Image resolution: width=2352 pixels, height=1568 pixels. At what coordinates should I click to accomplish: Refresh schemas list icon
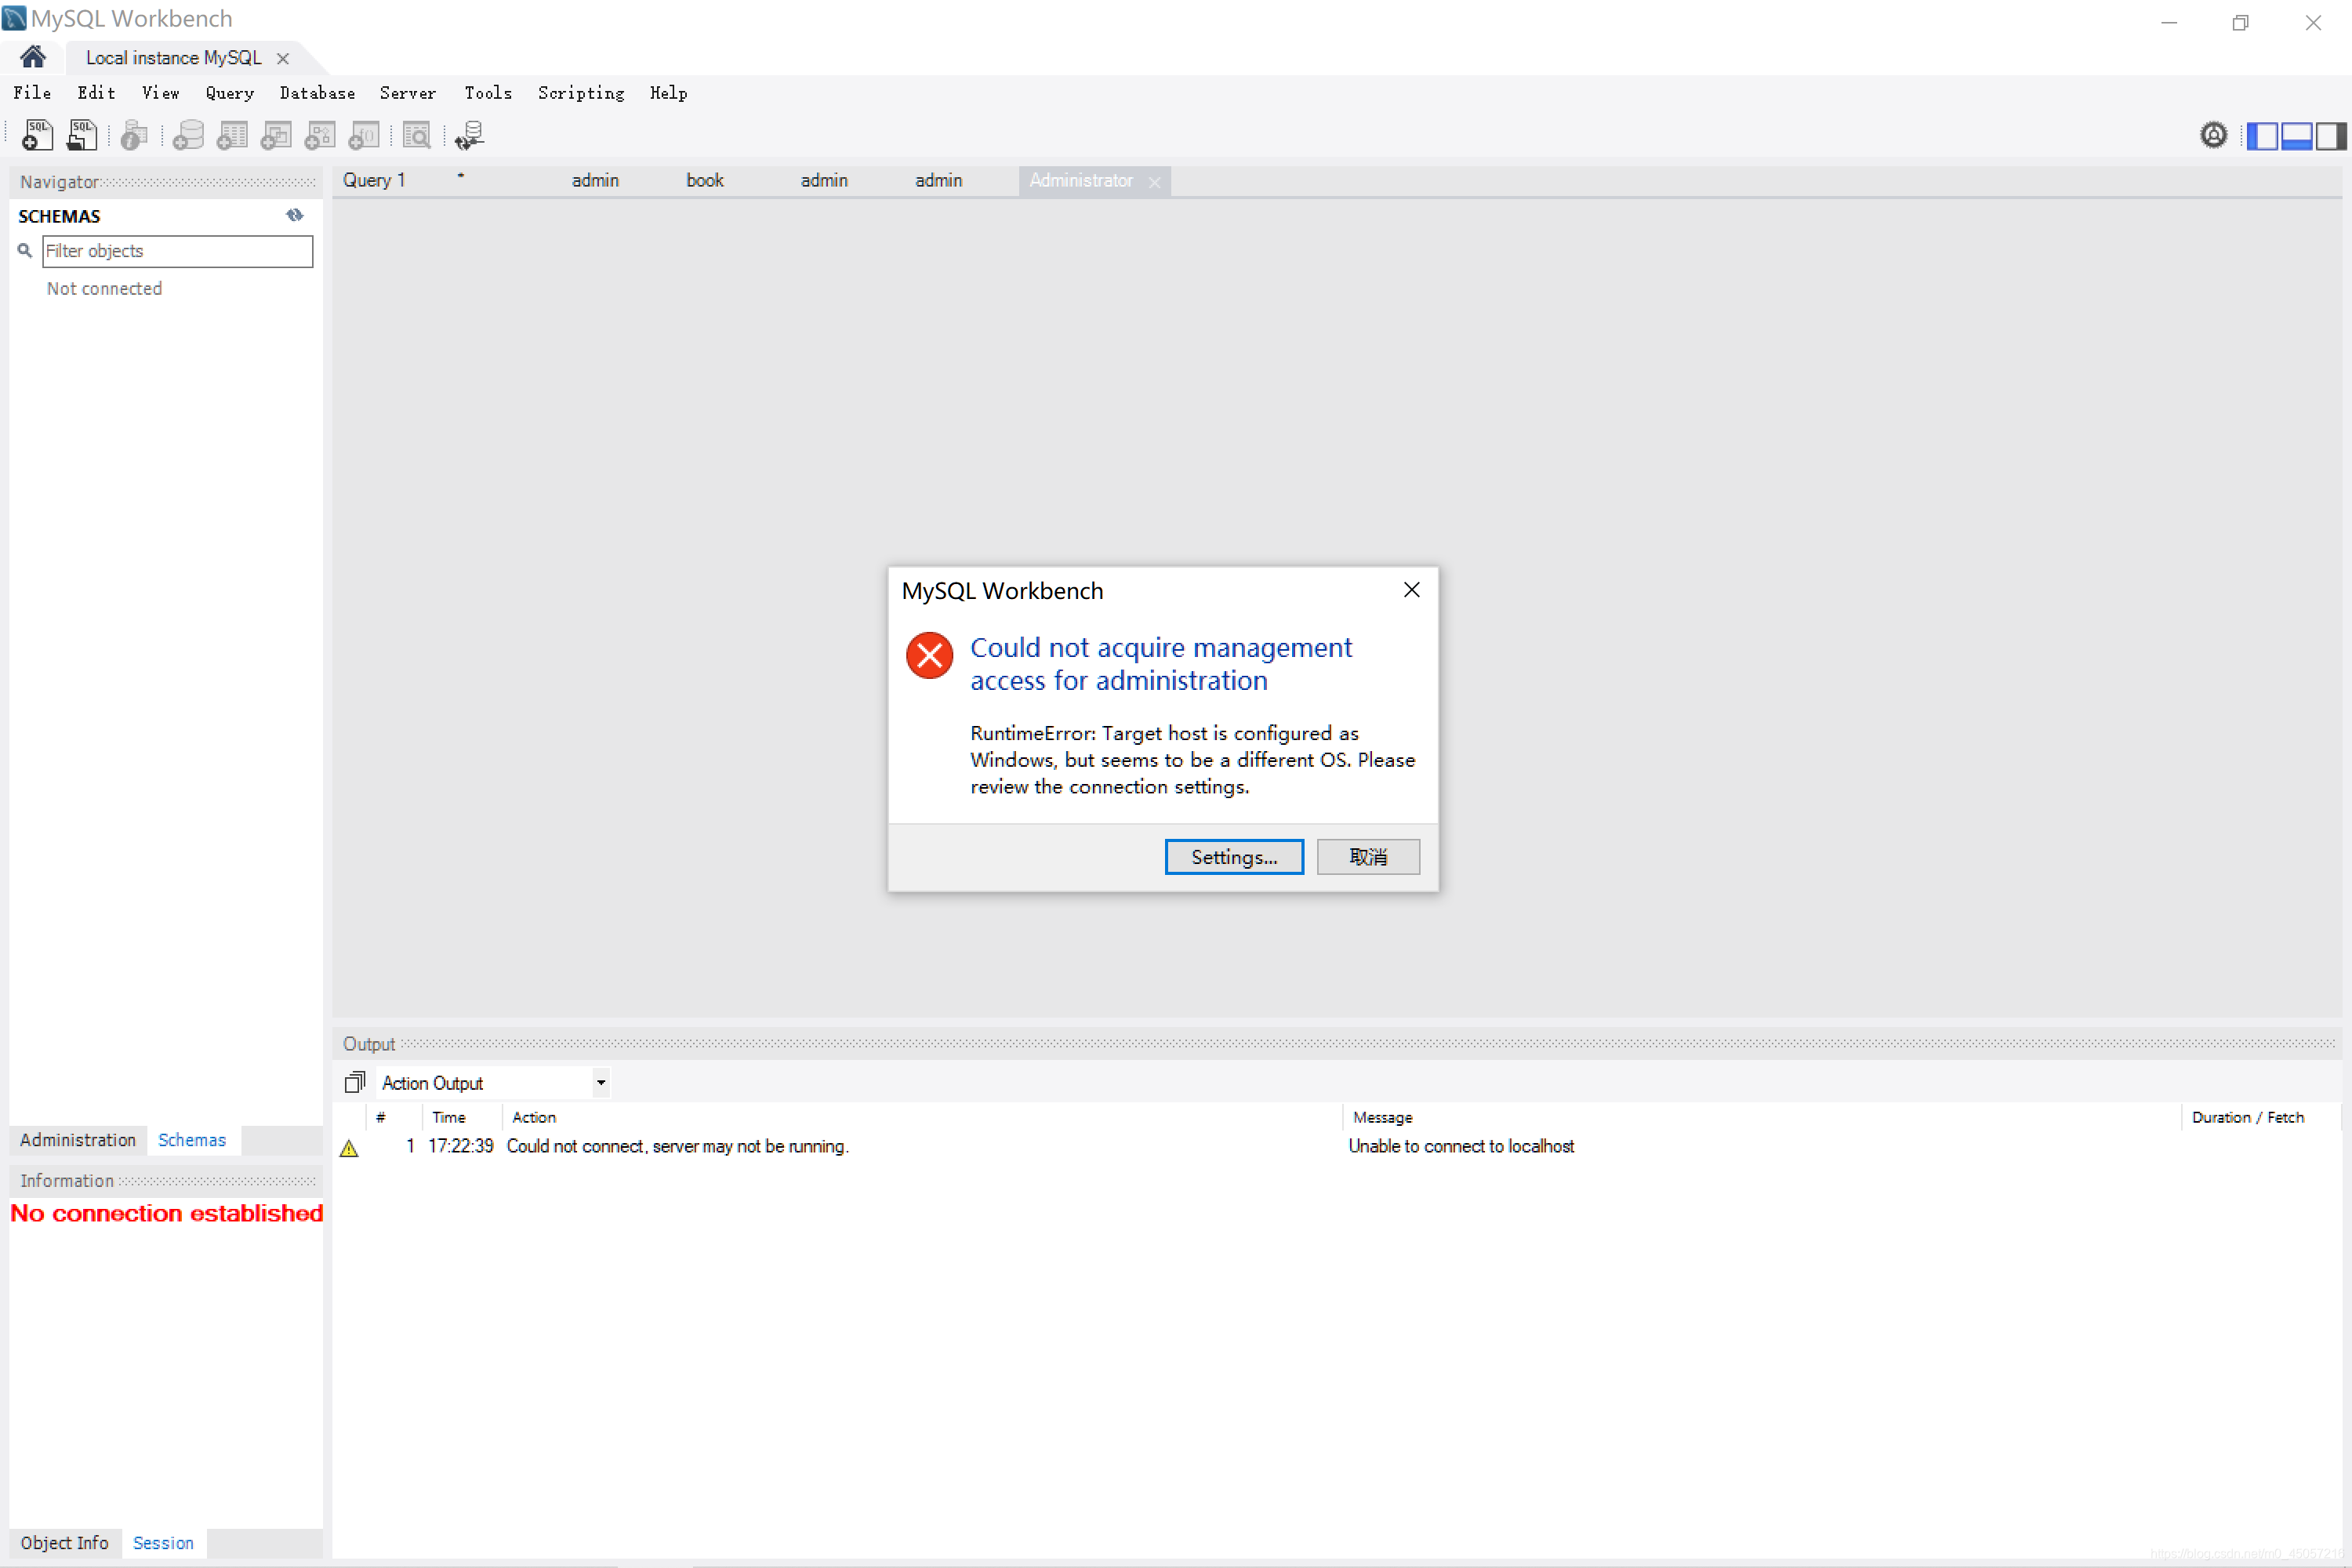(x=294, y=215)
